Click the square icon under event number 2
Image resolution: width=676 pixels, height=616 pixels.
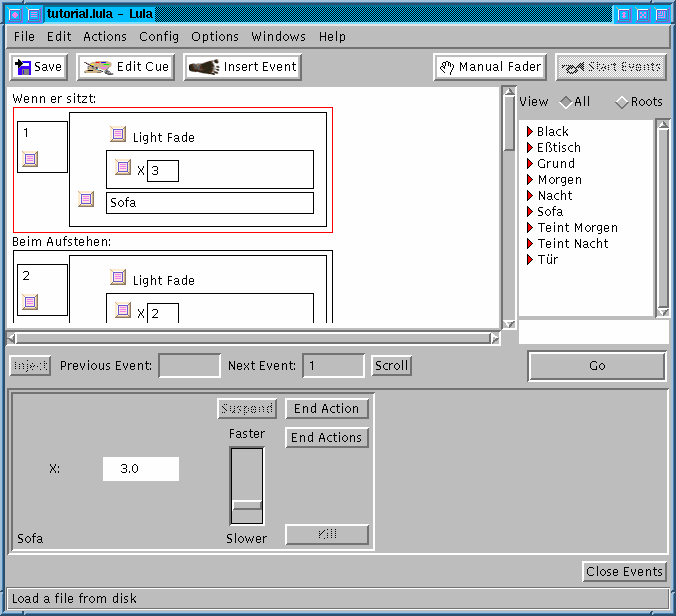point(30,302)
